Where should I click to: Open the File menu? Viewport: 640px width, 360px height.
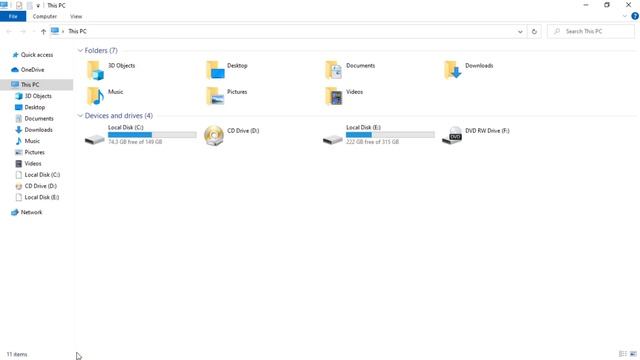(13, 16)
